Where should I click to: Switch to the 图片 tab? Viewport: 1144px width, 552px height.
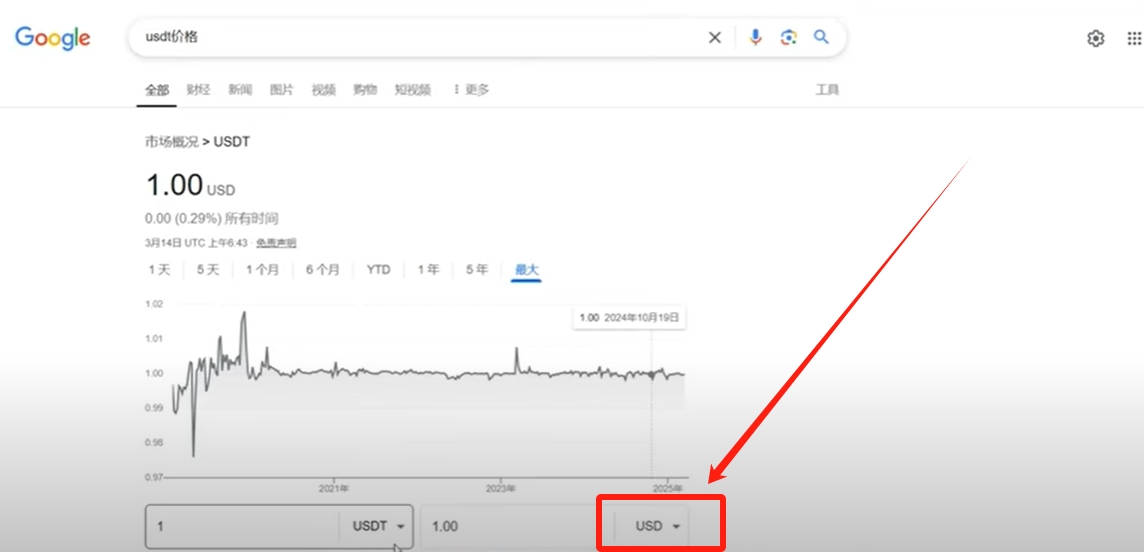point(282,90)
